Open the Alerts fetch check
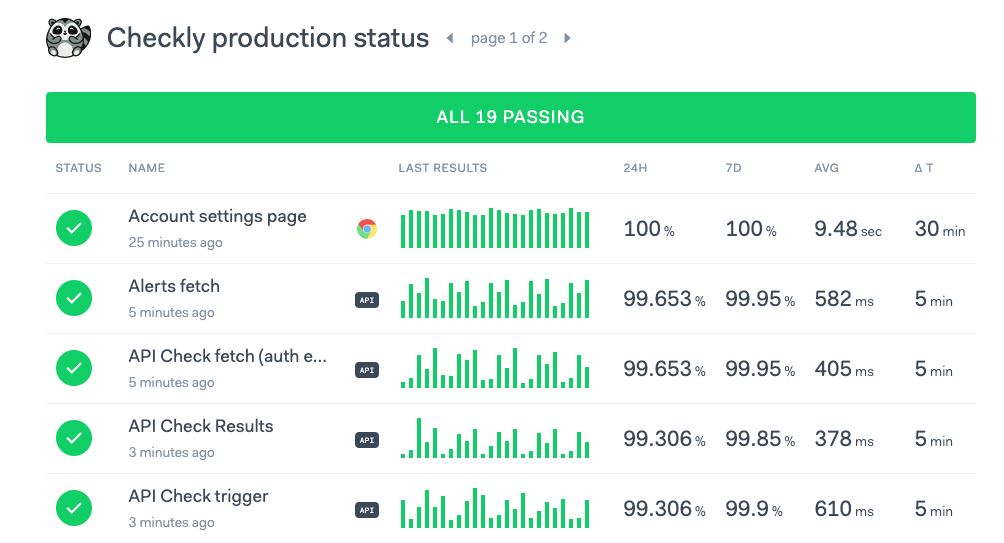Image resolution: width=1004 pixels, height=543 pixels. click(x=174, y=287)
